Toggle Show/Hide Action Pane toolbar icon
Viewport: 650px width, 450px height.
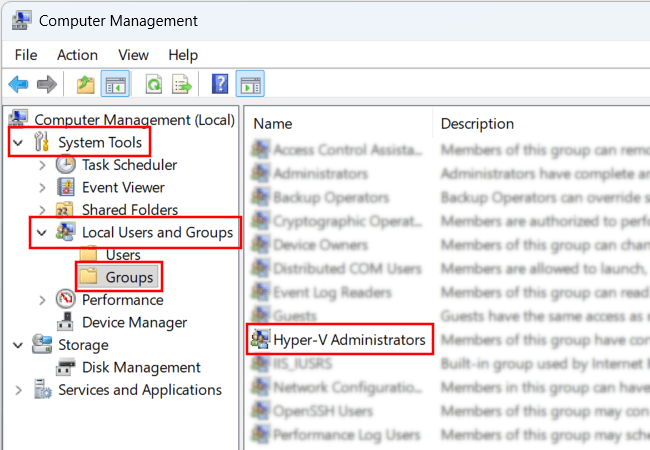250,84
